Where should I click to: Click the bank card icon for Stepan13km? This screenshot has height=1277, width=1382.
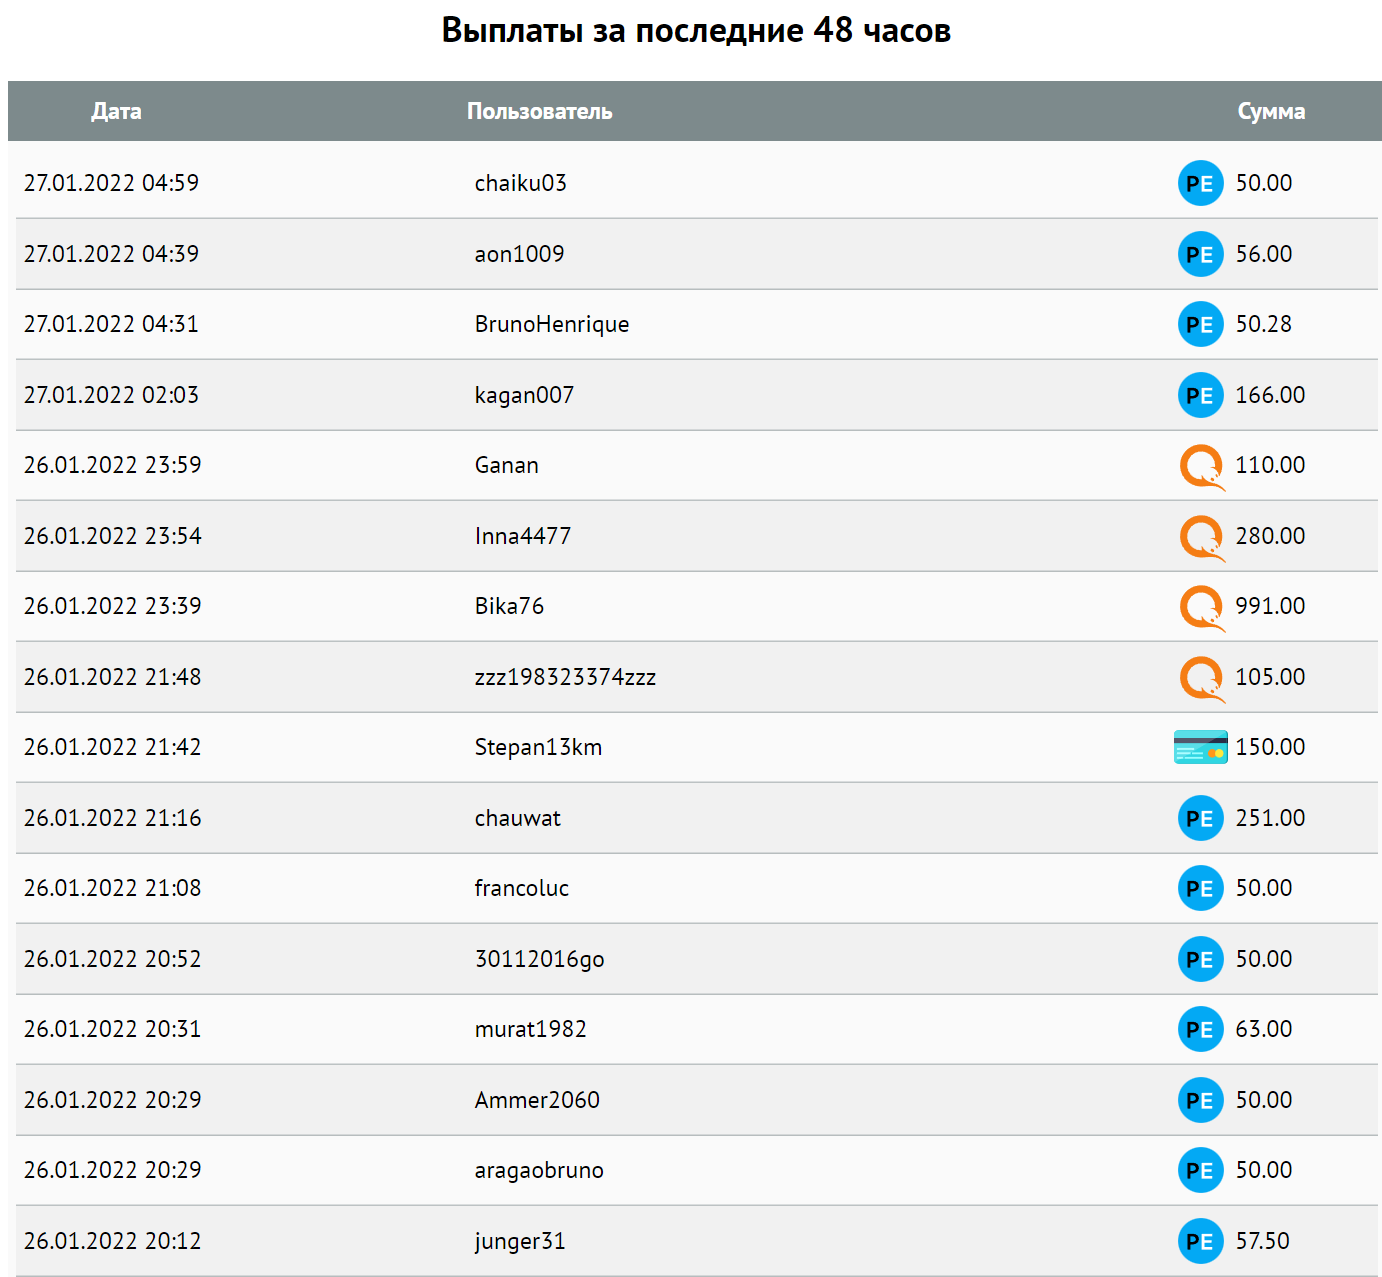click(x=1200, y=747)
